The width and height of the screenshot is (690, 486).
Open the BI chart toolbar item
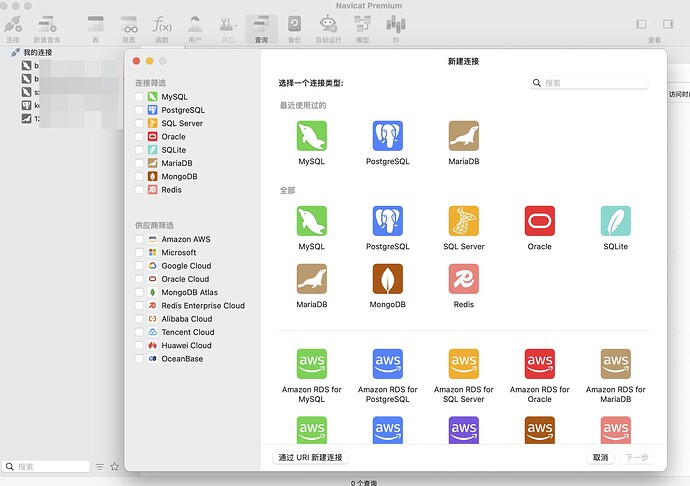point(396,29)
